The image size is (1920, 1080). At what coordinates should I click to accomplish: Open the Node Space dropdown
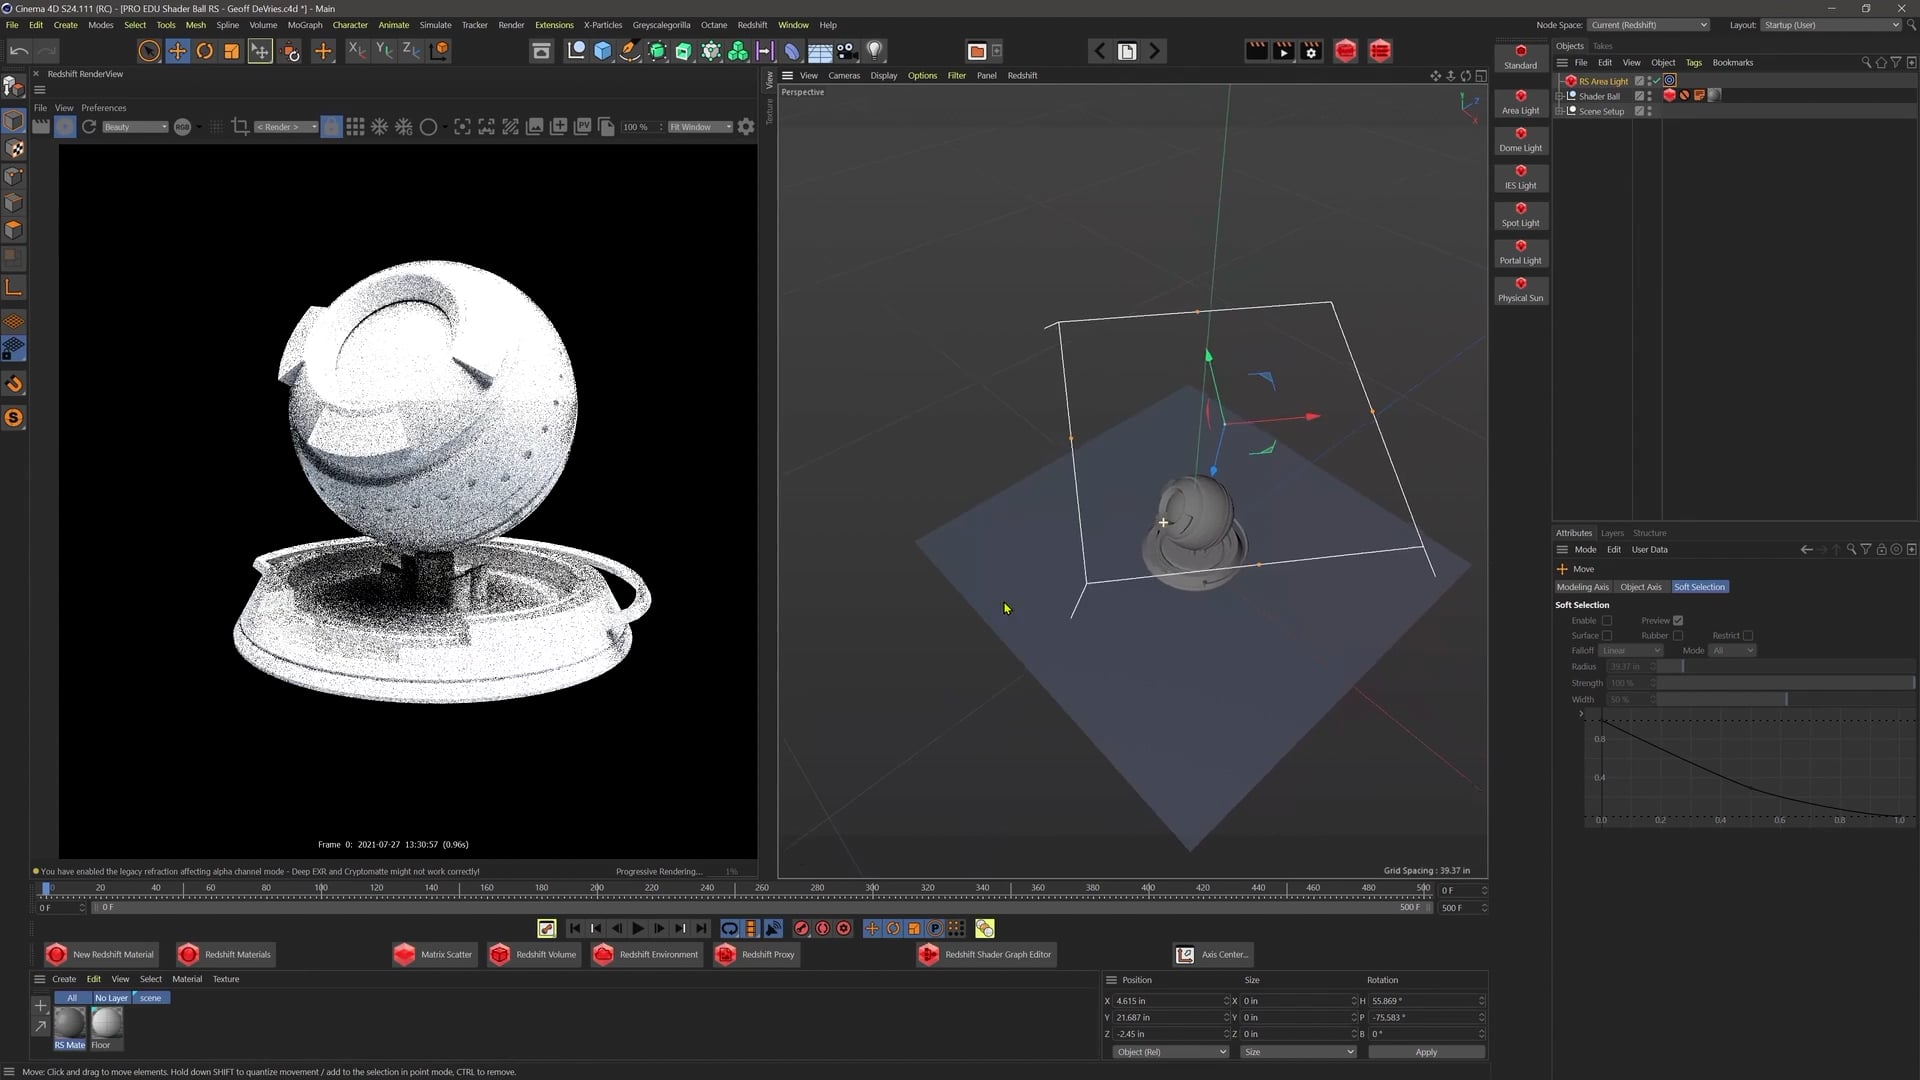tap(1648, 25)
